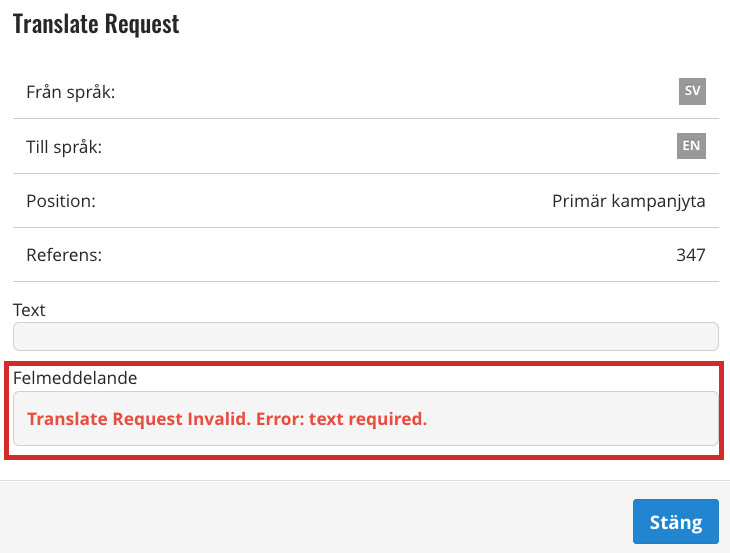The width and height of the screenshot is (730, 553).
Task: Click the Referens row
Action: pyautogui.click(x=365, y=255)
